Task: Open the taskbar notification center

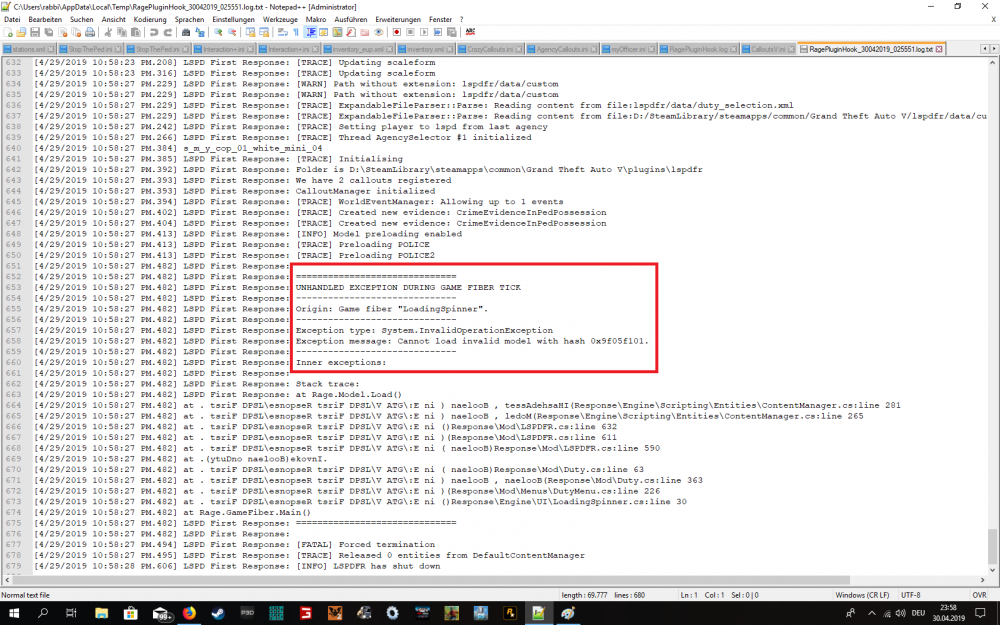Action: tap(981, 614)
